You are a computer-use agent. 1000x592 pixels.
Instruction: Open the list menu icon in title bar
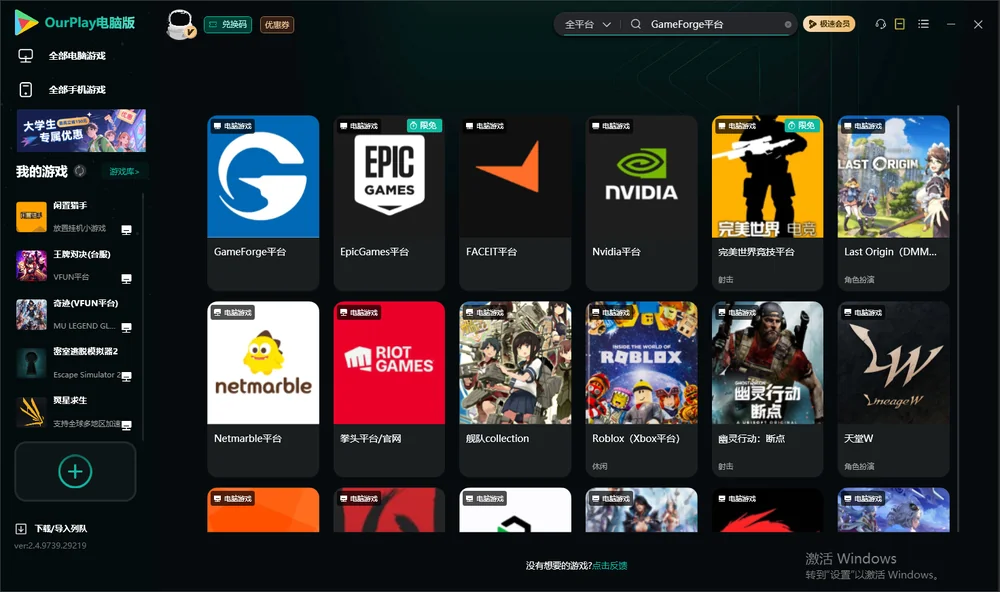[x=923, y=24]
